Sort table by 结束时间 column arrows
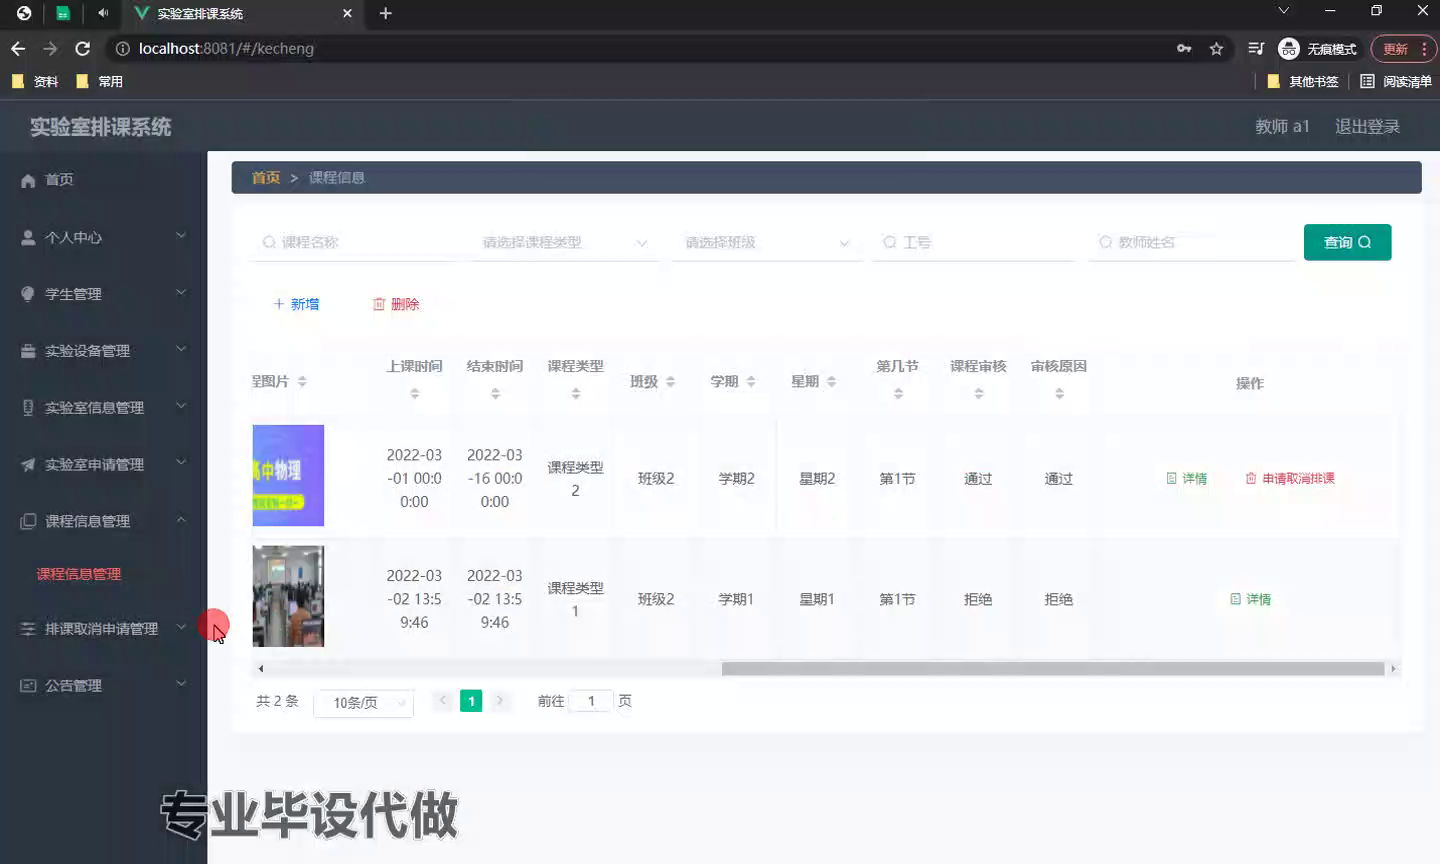 (495, 394)
